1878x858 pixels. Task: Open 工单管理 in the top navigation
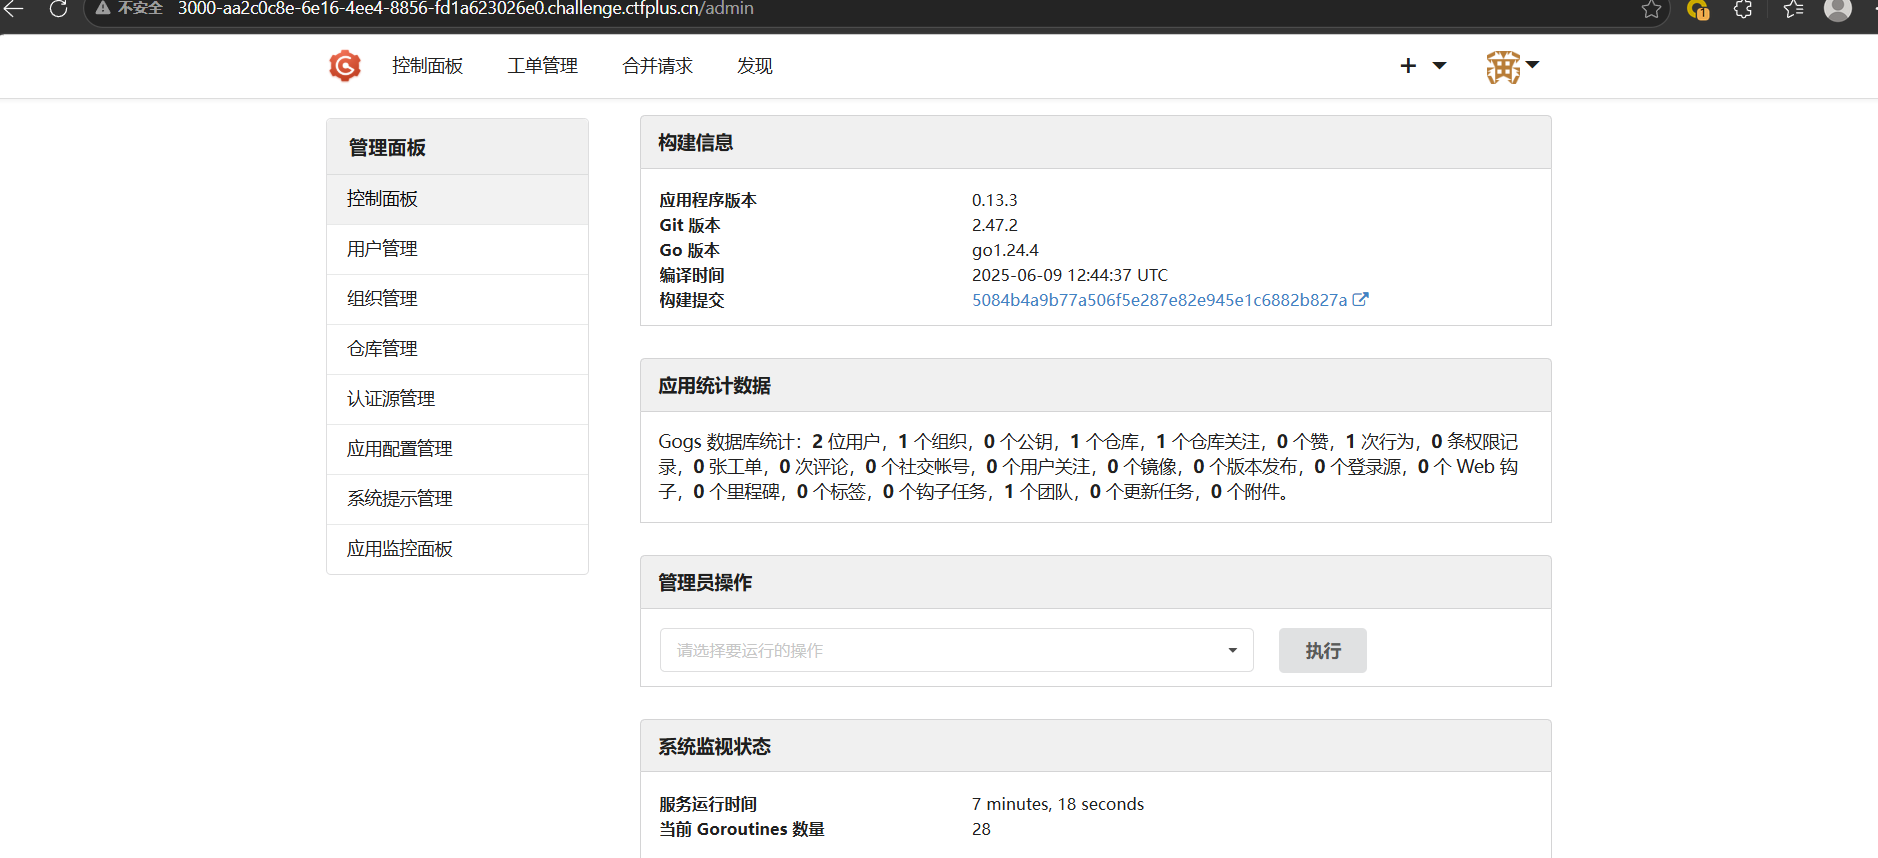pyautogui.click(x=542, y=66)
